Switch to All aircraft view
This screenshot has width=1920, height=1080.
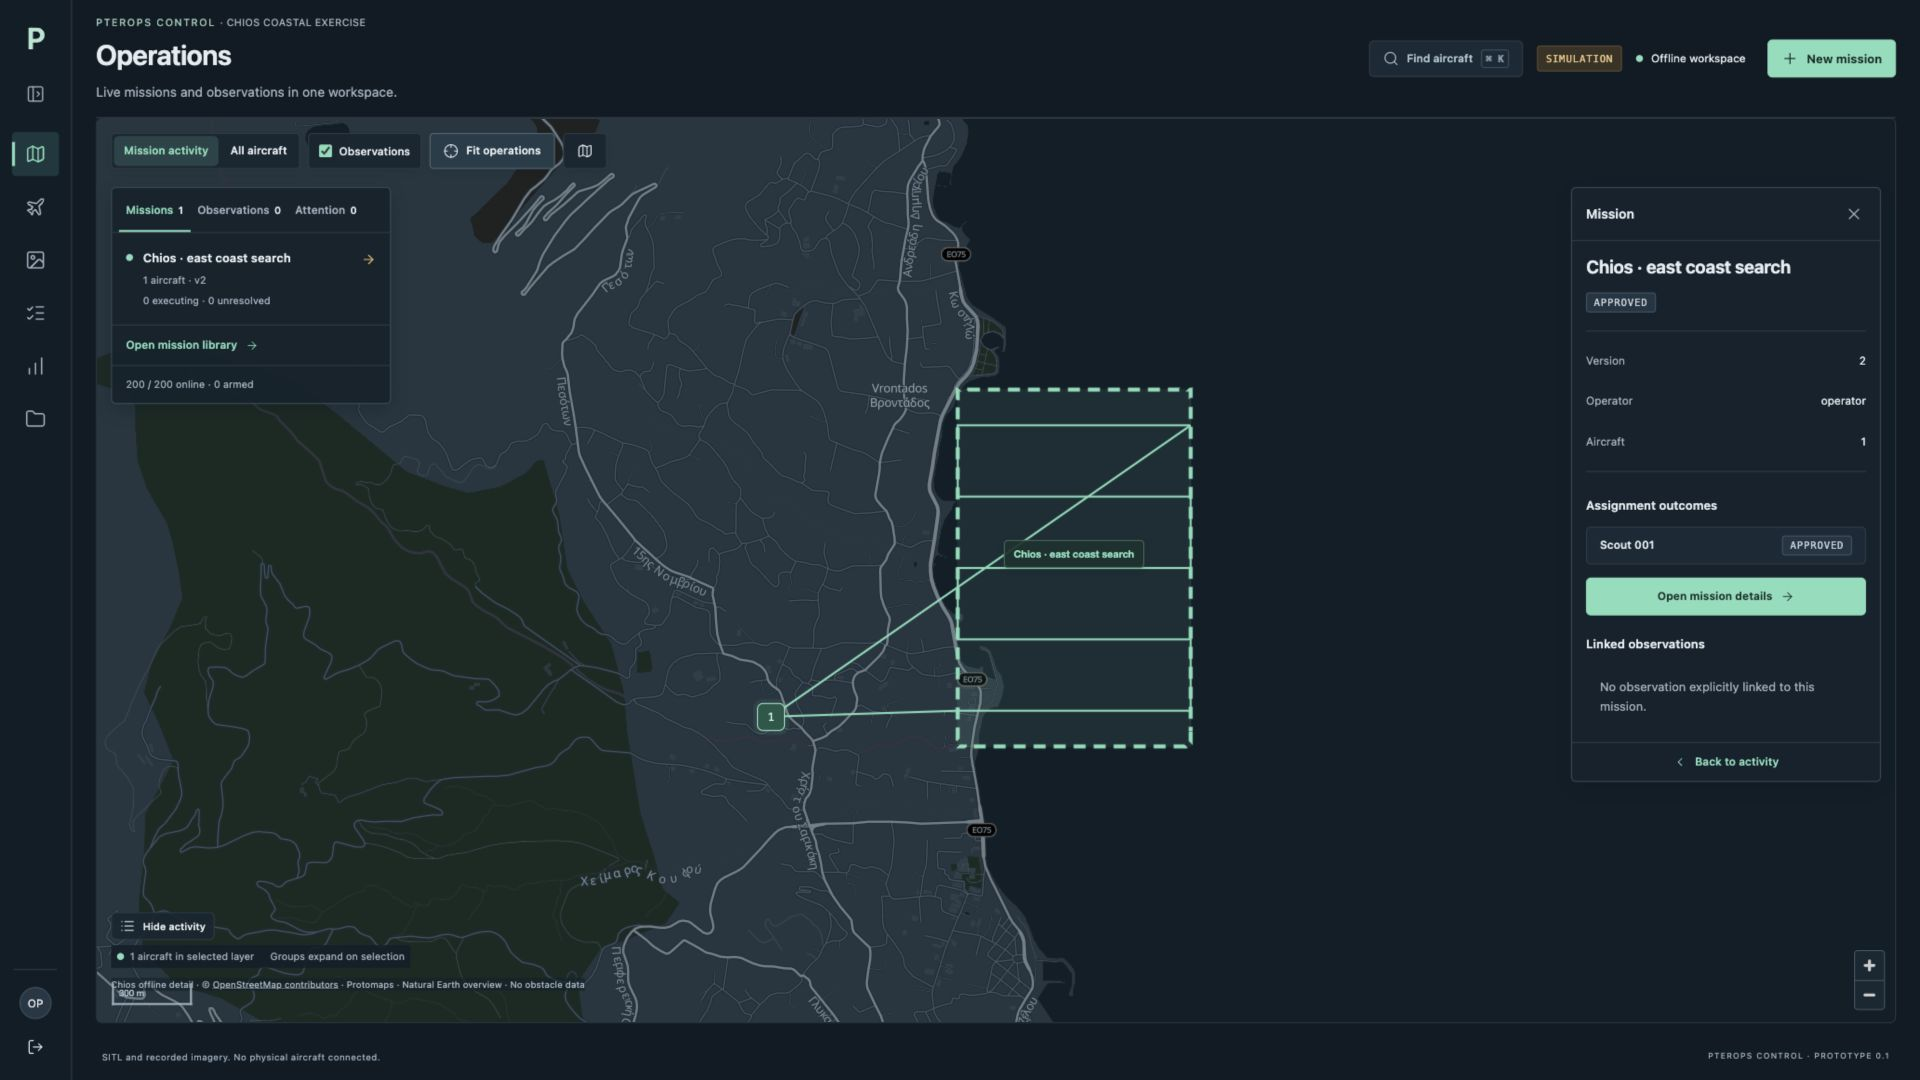tap(258, 151)
